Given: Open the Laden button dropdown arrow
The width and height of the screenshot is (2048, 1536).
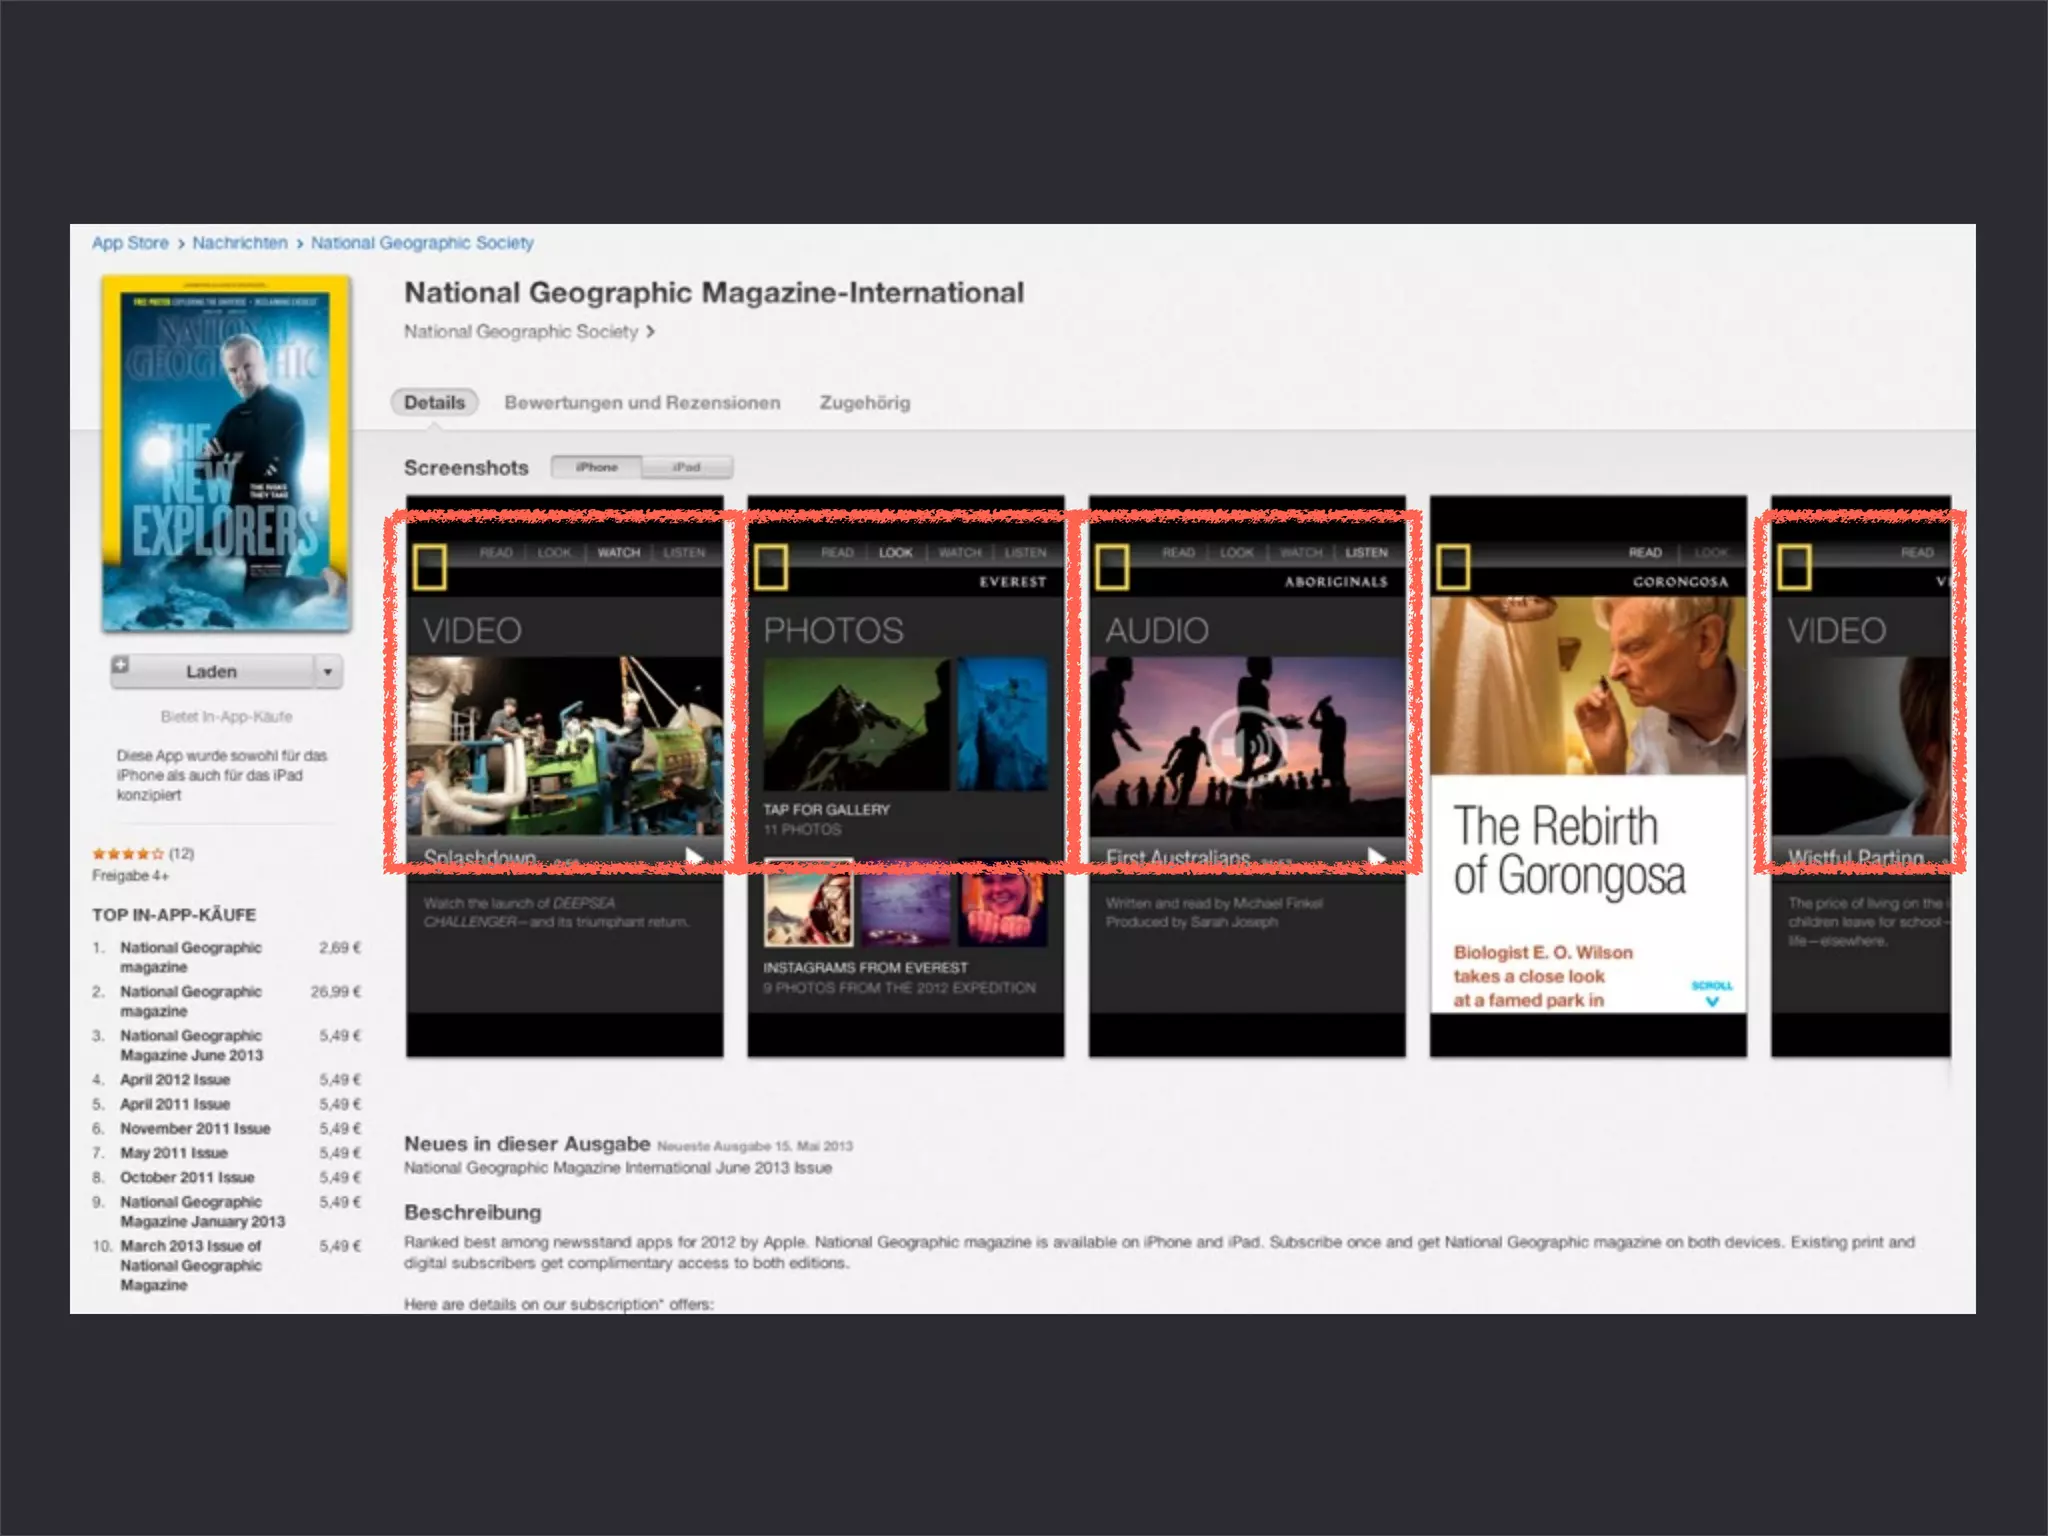Looking at the screenshot, I should coord(327,672).
